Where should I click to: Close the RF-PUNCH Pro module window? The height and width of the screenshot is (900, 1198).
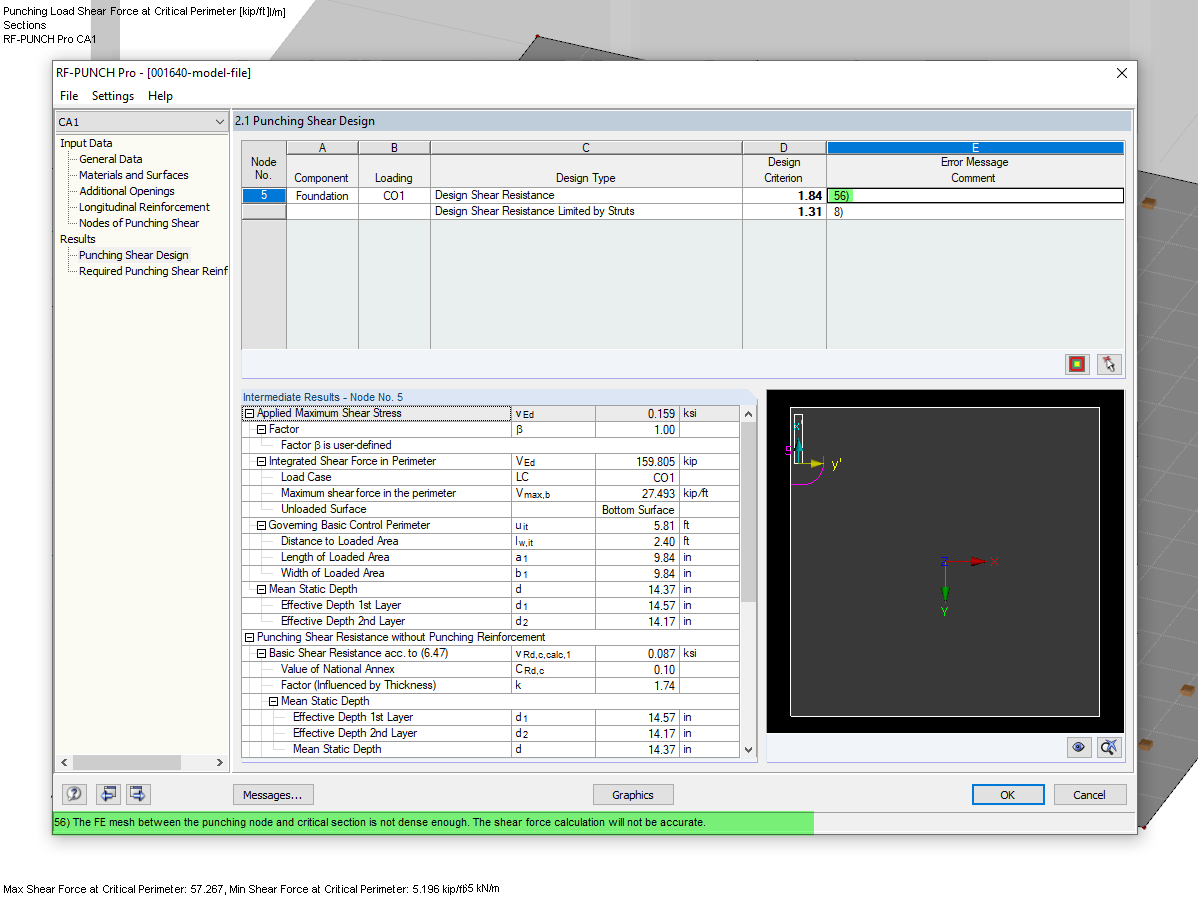pos(1121,72)
